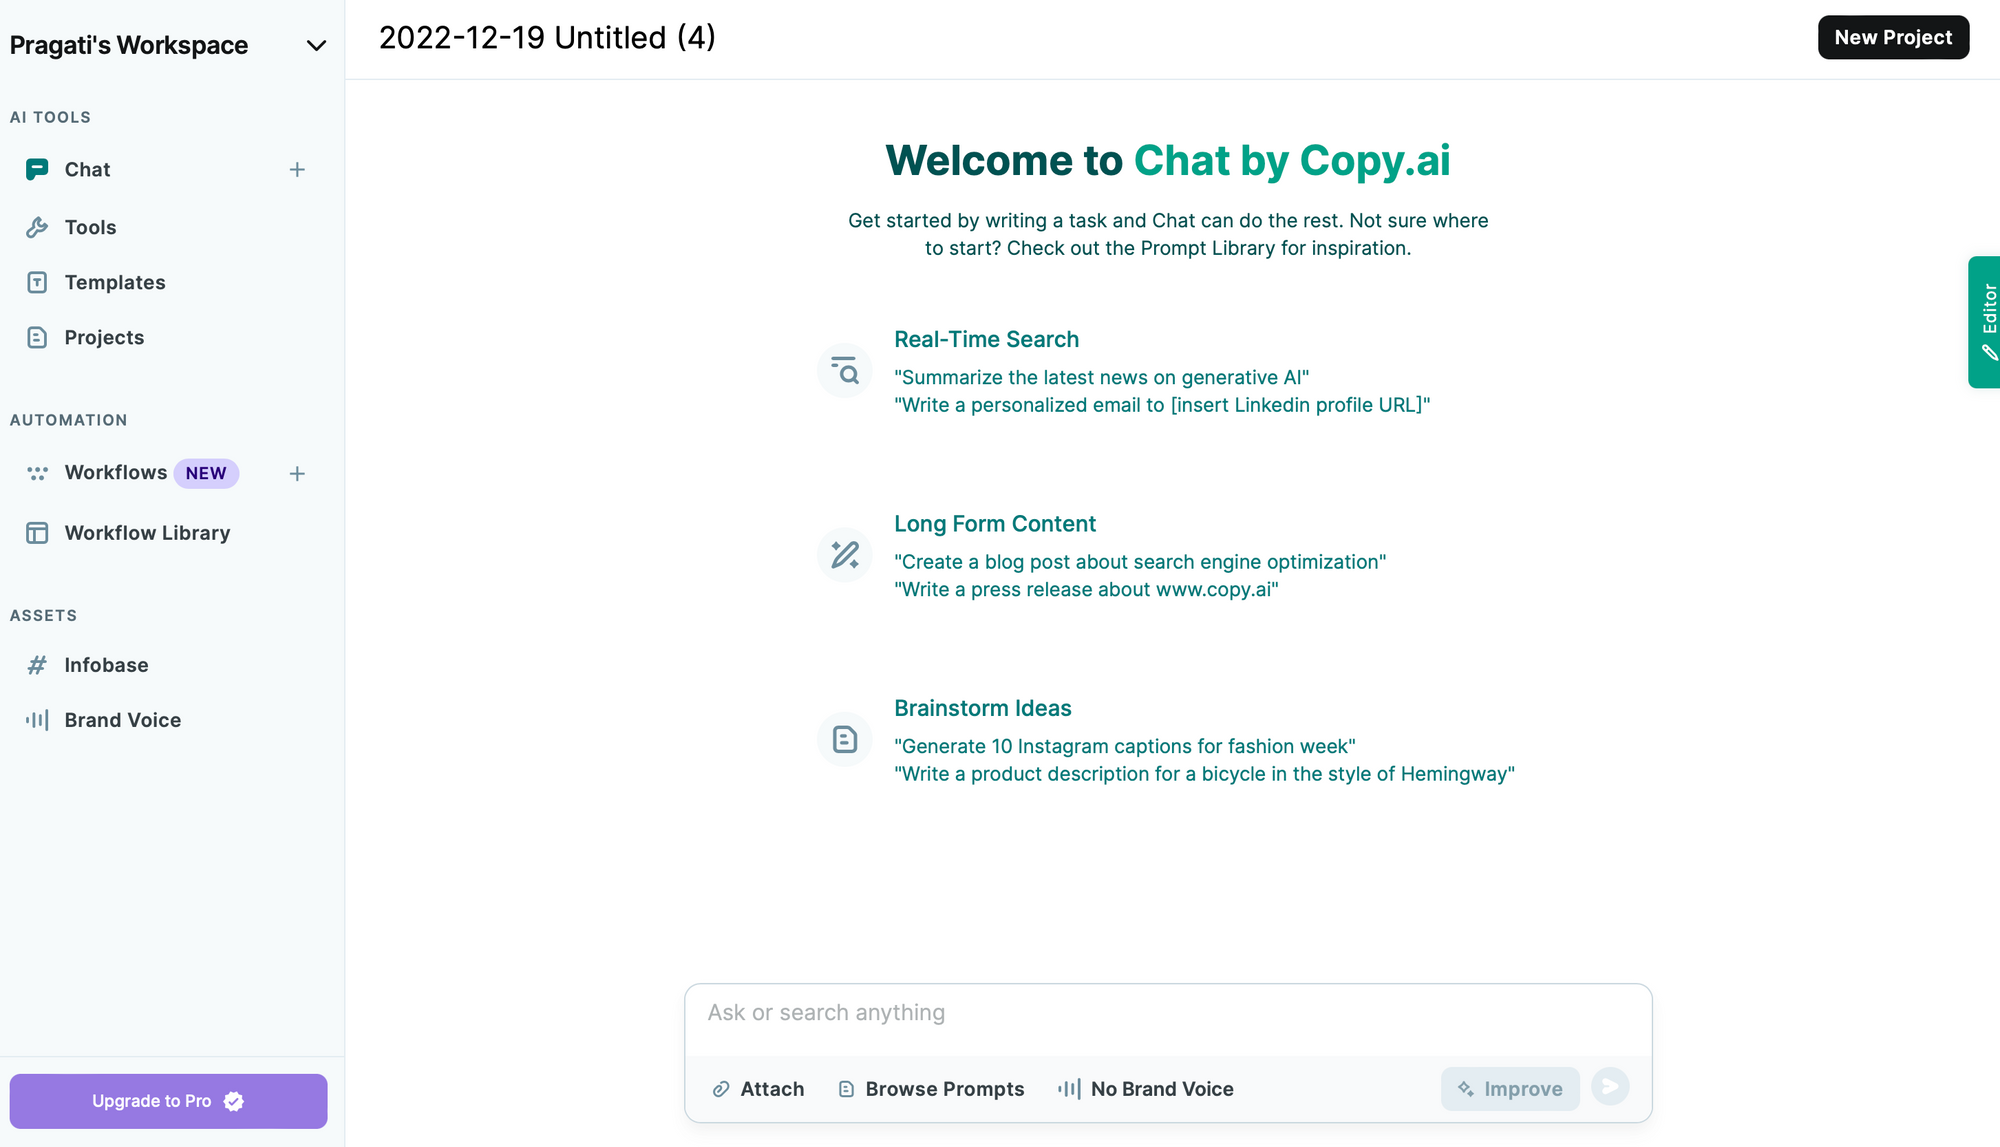Viewport: 2000px width, 1147px height.
Task: Select Workflows under Automation
Action: click(116, 472)
